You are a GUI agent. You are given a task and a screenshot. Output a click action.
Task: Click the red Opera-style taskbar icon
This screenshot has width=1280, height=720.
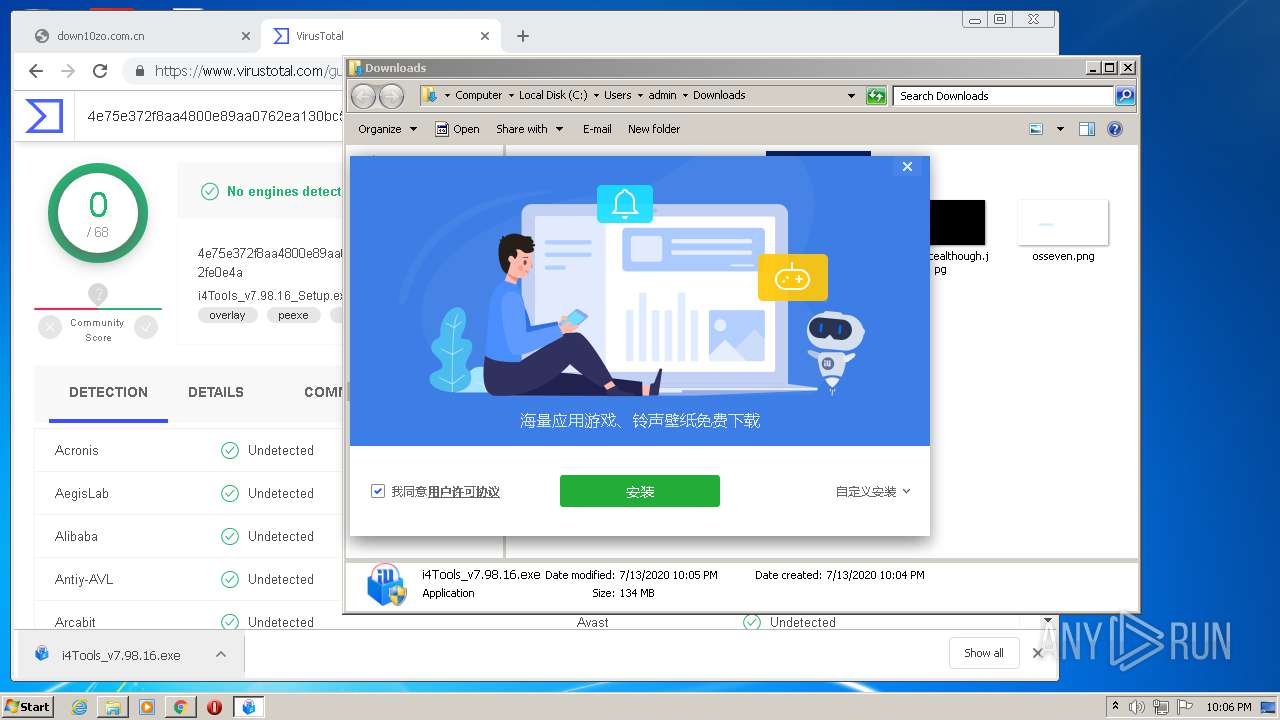(x=214, y=707)
